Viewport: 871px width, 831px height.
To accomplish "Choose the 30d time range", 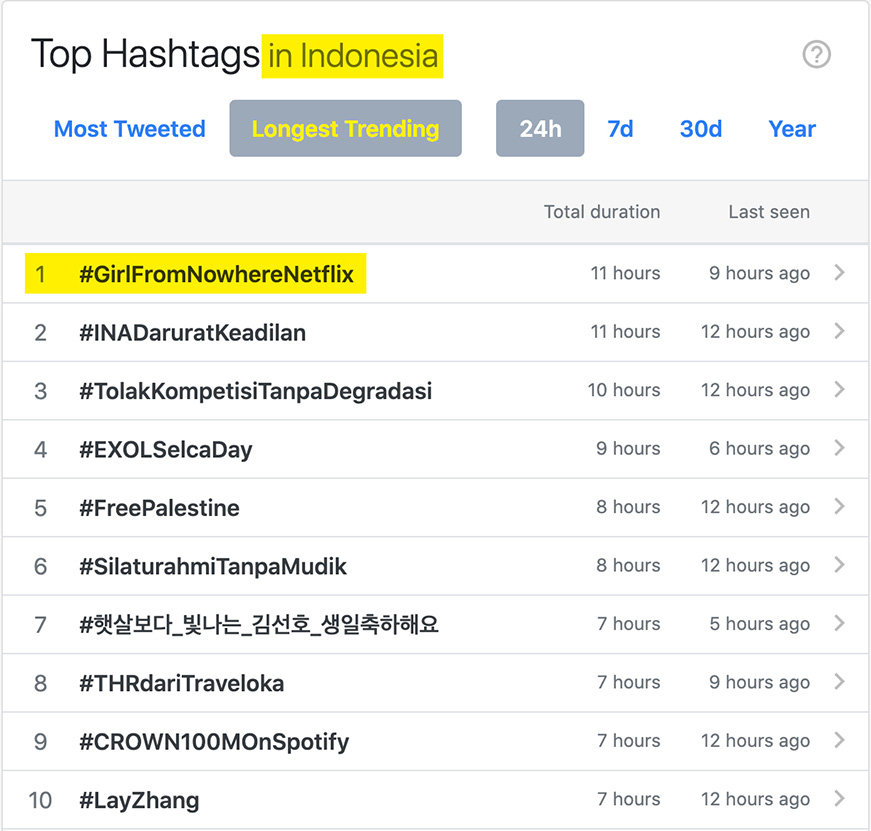I will point(701,129).
